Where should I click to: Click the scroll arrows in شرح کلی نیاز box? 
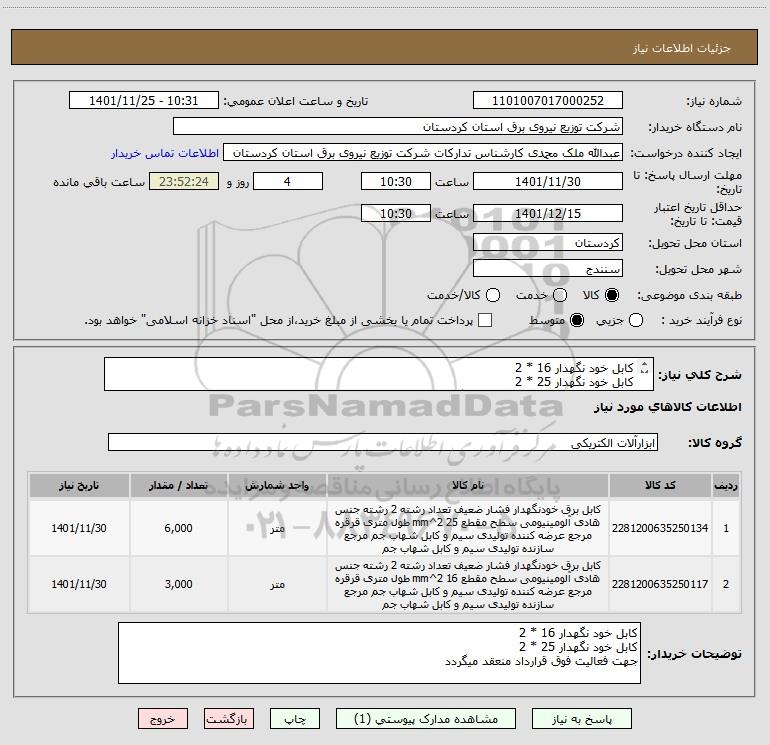[x=644, y=367]
